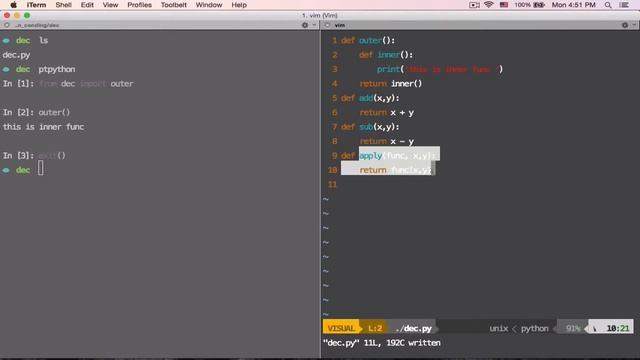Click the VISUAL mode indicator in status line
Viewport: 640px width, 360px height.
coord(341,328)
